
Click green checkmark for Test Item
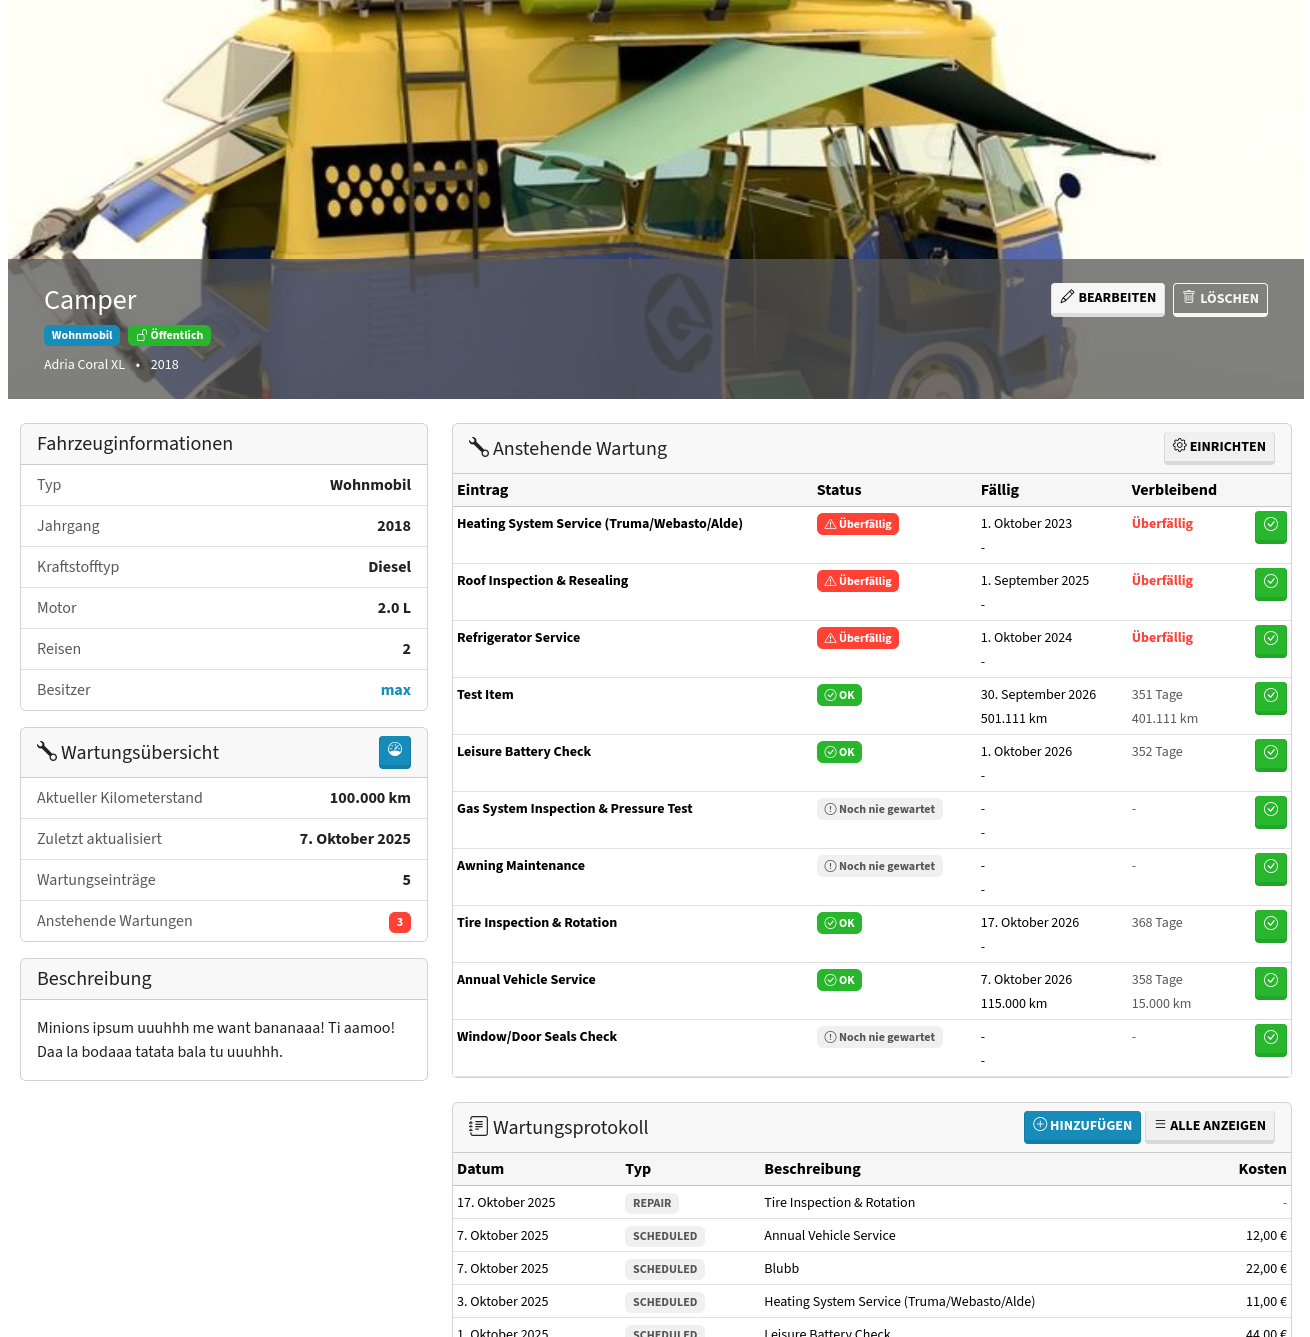[x=1270, y=697]
